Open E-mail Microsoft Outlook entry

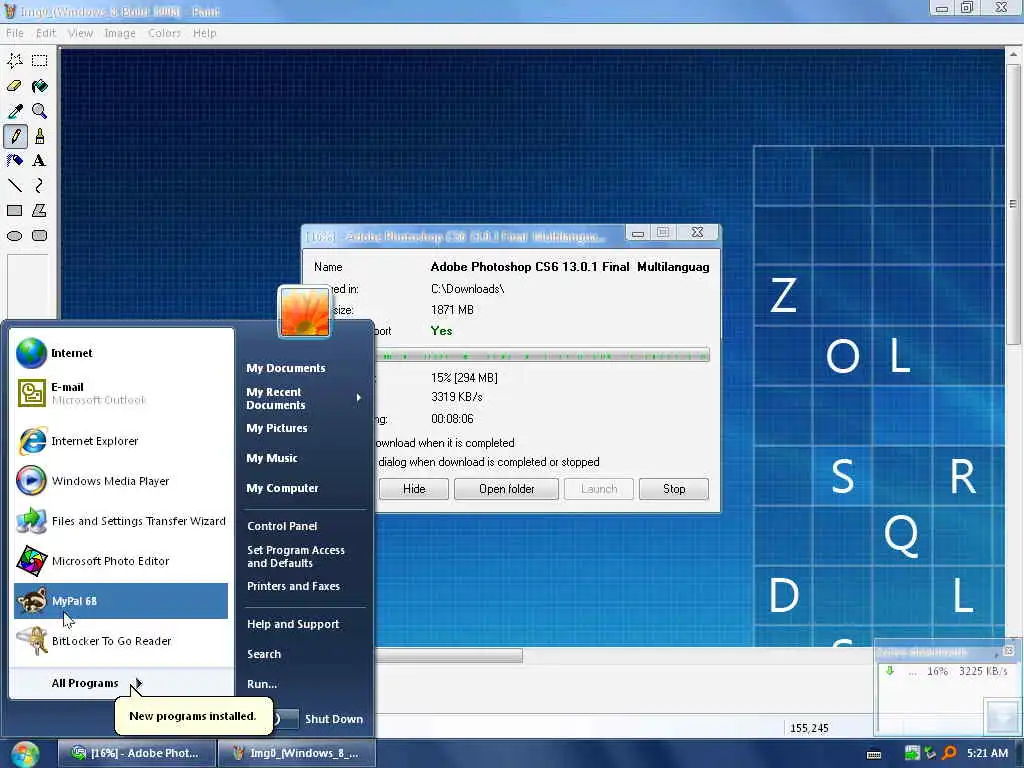coord(121,393)
